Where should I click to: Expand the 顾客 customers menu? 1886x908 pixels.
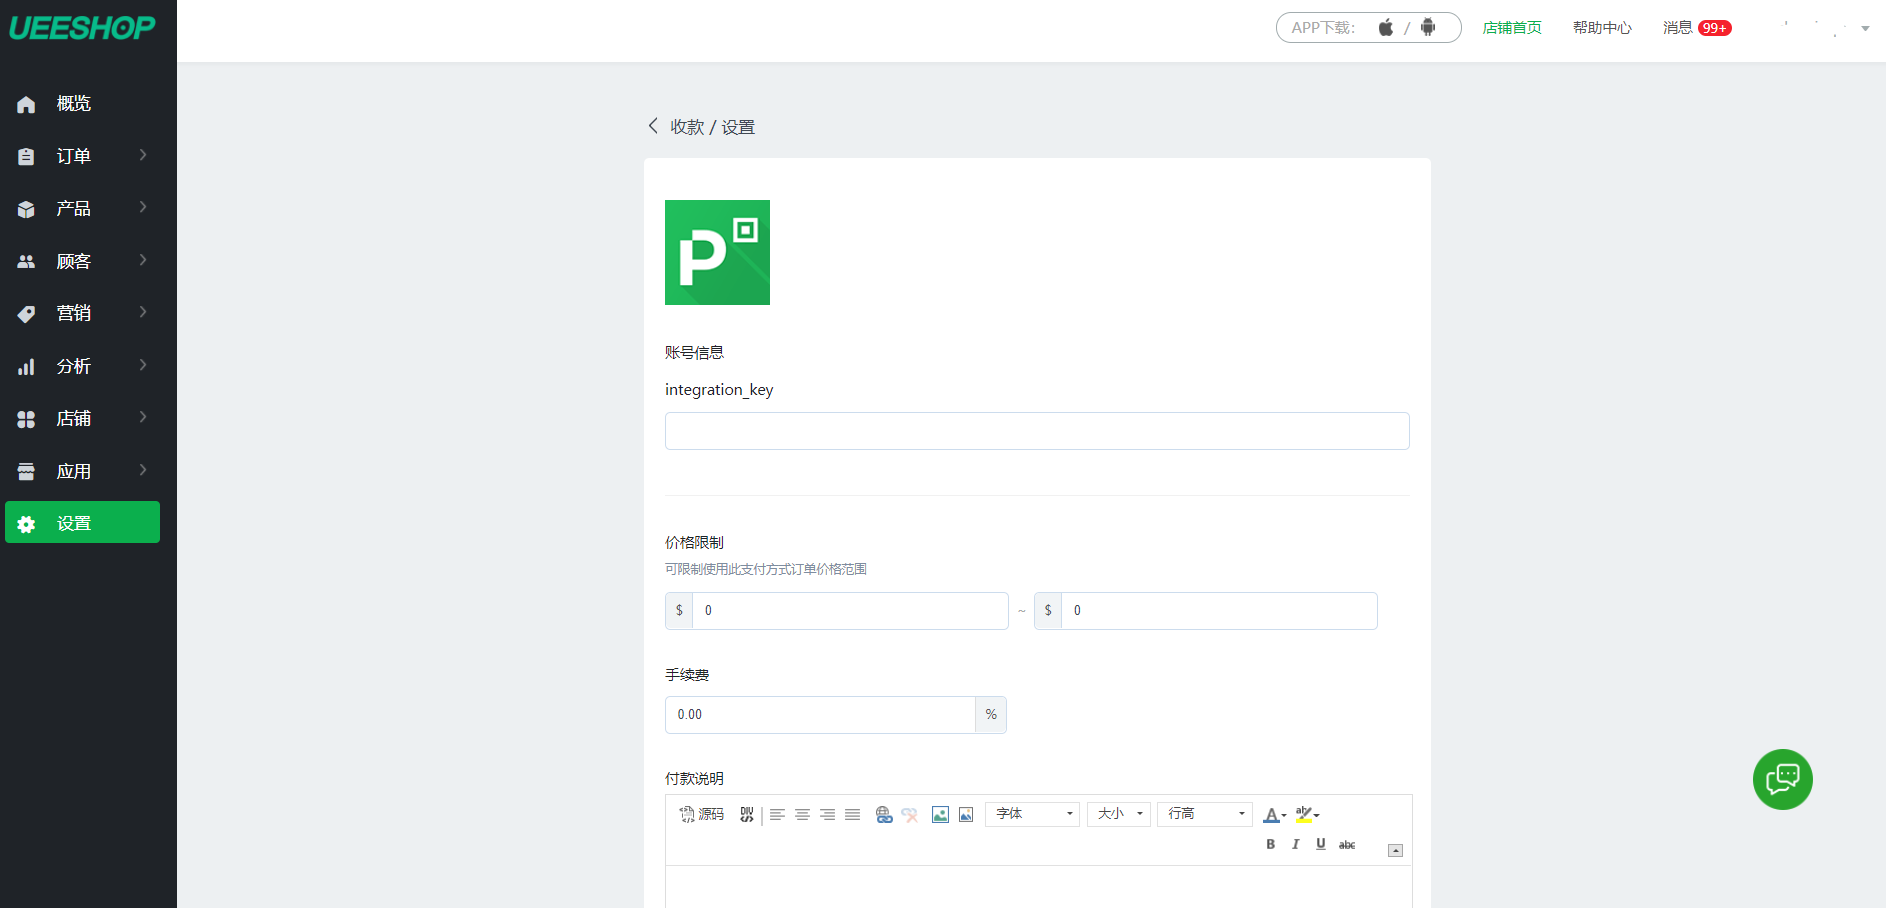[82, 261]
